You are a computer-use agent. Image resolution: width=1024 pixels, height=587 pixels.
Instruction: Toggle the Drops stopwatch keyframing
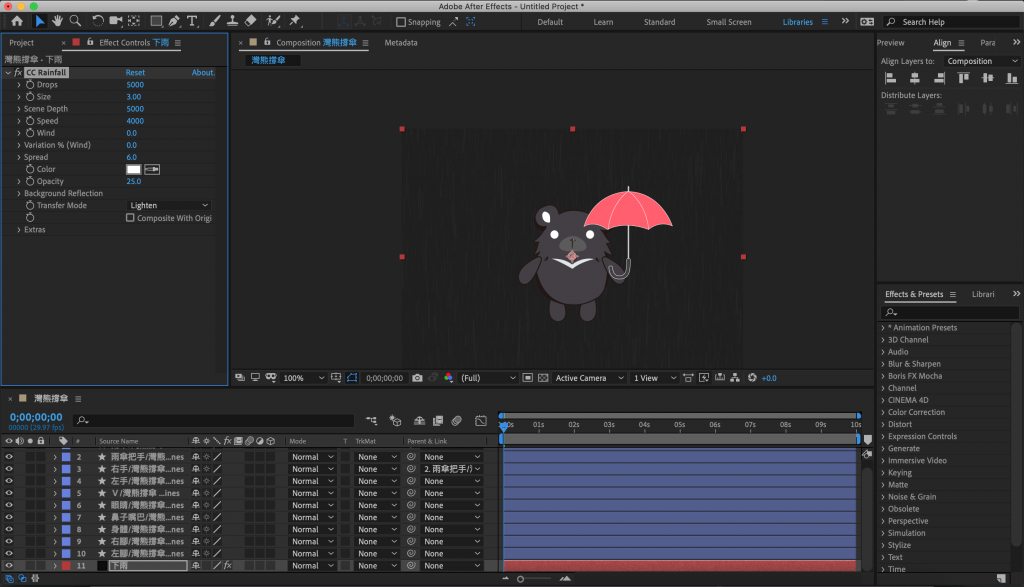[x=30, y=84]
